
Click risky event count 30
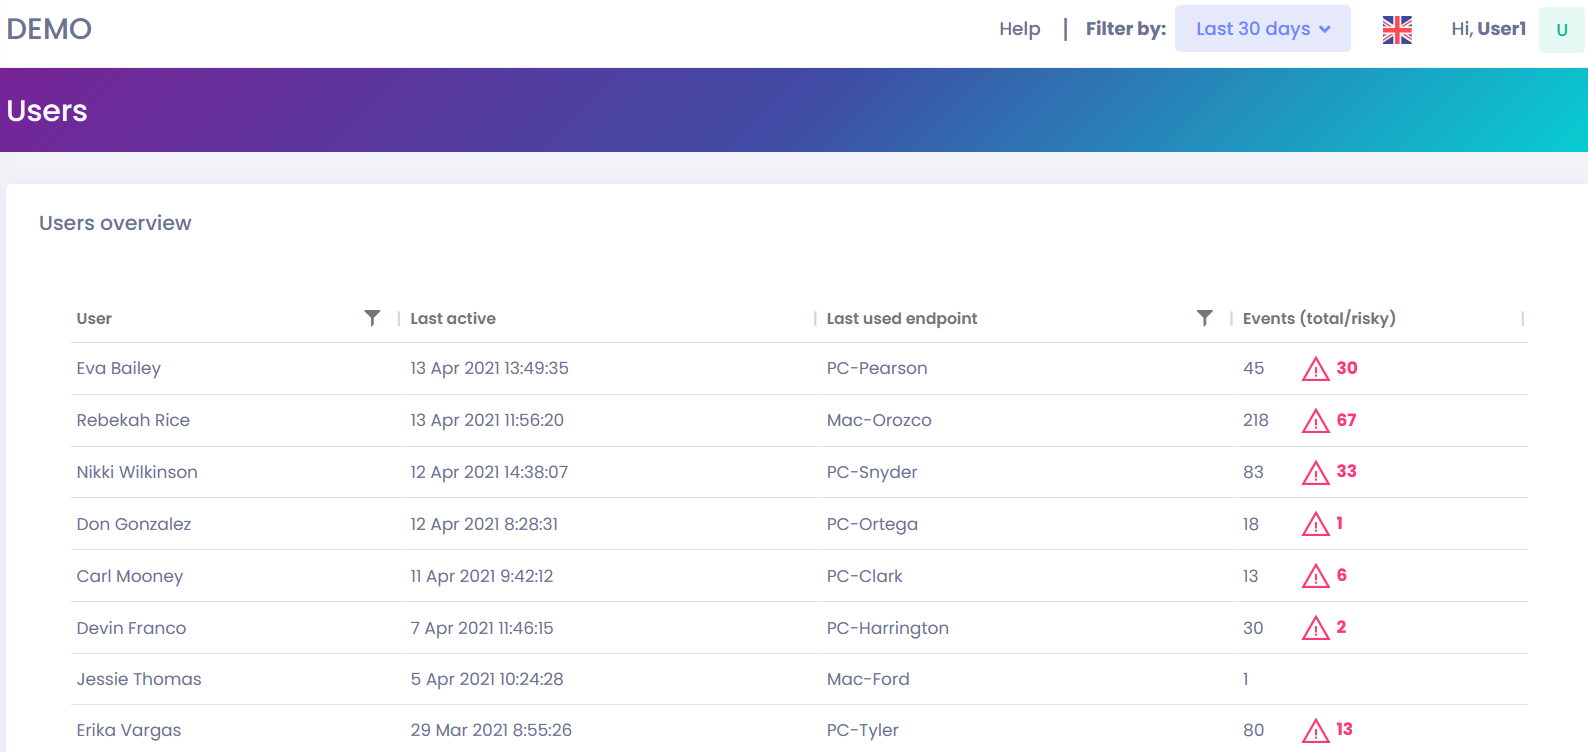coord(1347,368)
